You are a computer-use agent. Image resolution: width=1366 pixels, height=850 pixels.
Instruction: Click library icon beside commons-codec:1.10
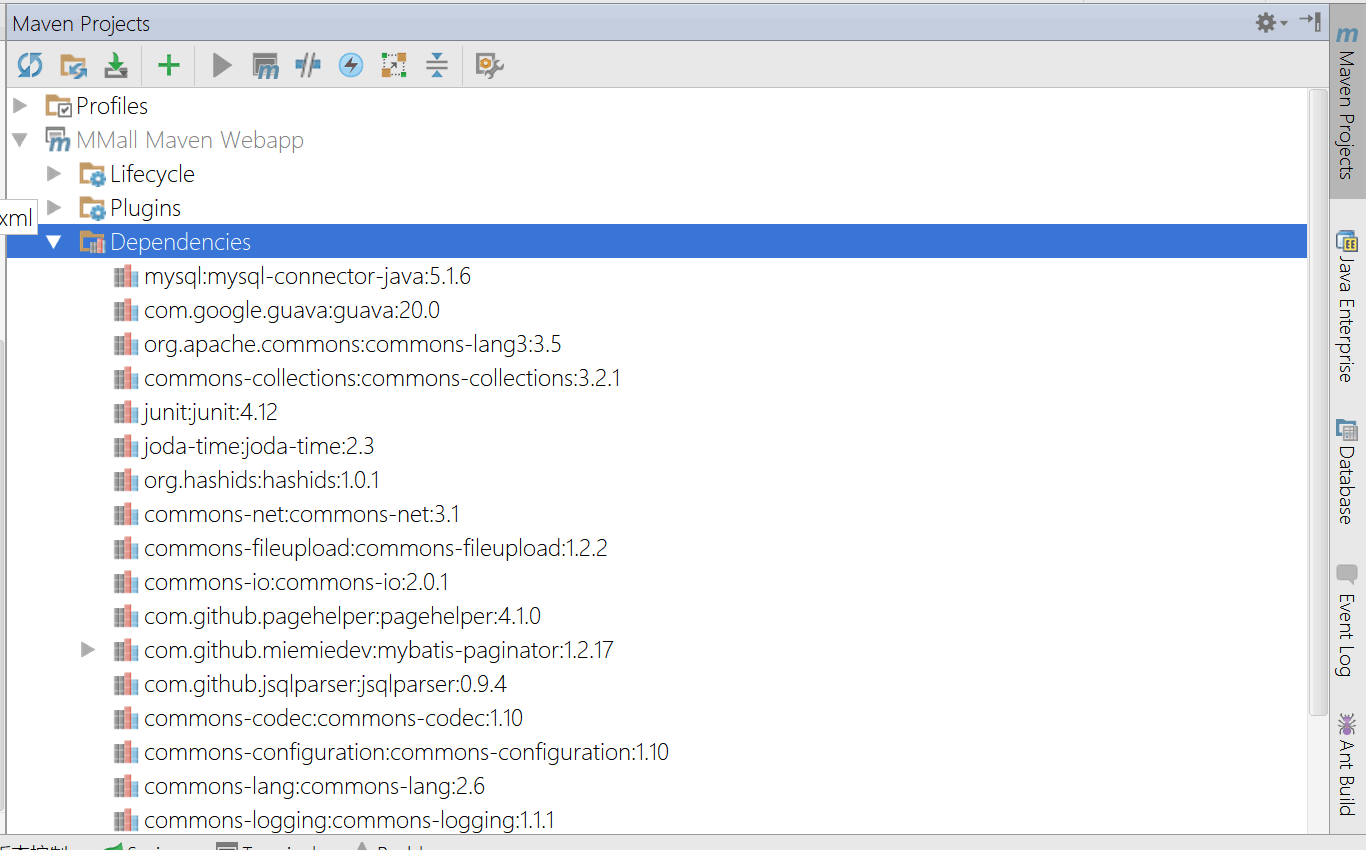pos(126,718)
